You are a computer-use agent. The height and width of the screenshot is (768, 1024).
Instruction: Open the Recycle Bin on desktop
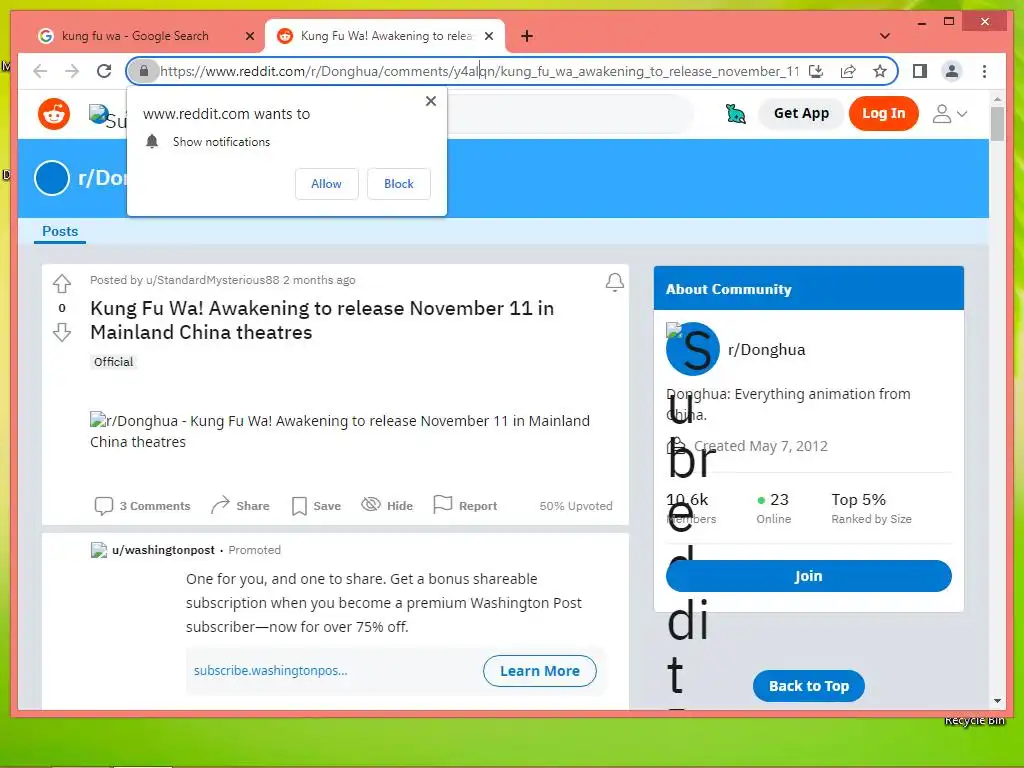coord(974,720)
